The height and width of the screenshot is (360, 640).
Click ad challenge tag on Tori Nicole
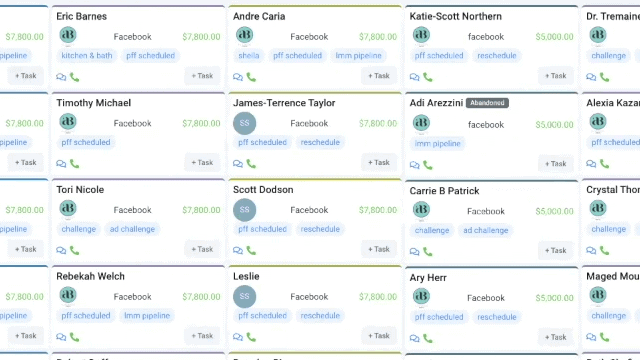click(x=132, y=229)
